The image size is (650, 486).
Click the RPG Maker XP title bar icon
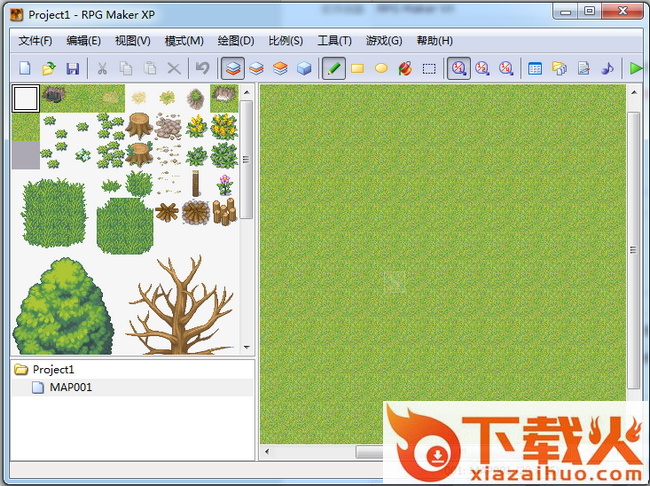[17, 15]
